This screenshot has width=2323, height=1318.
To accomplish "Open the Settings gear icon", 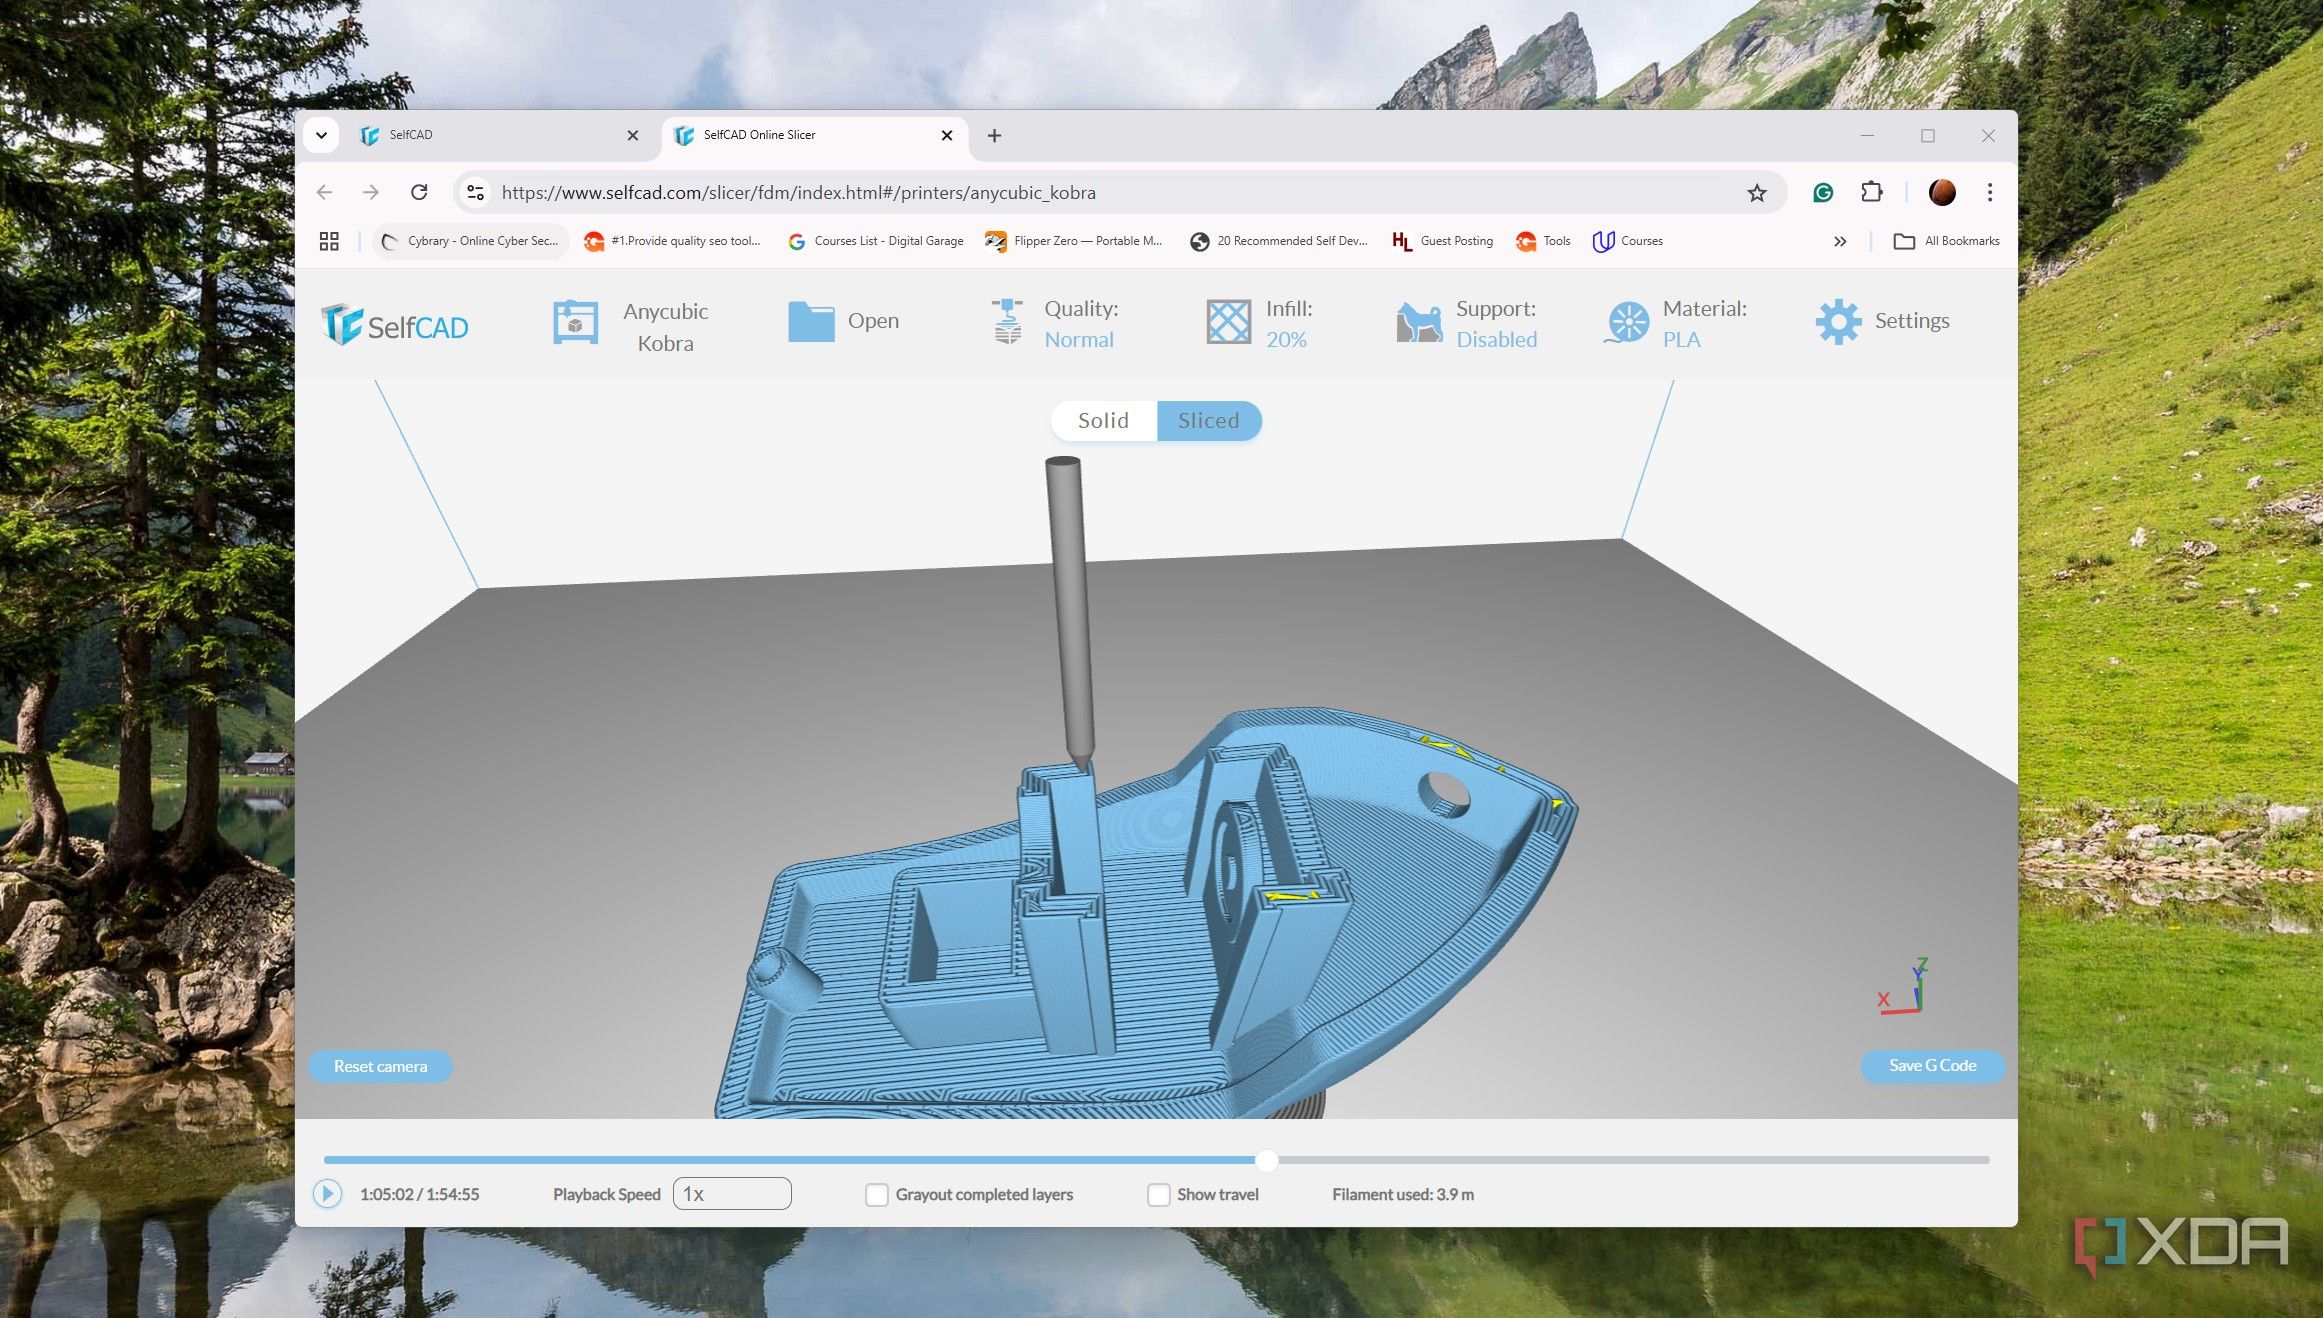I will (x=1838, y=322).
